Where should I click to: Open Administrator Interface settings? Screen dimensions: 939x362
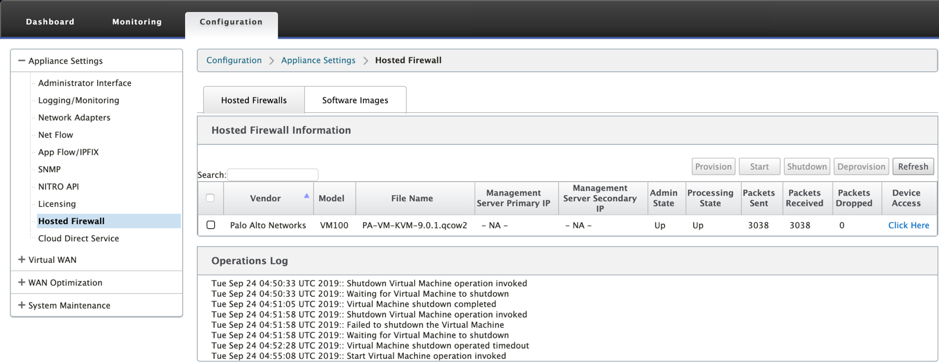(x=84, y=83)
